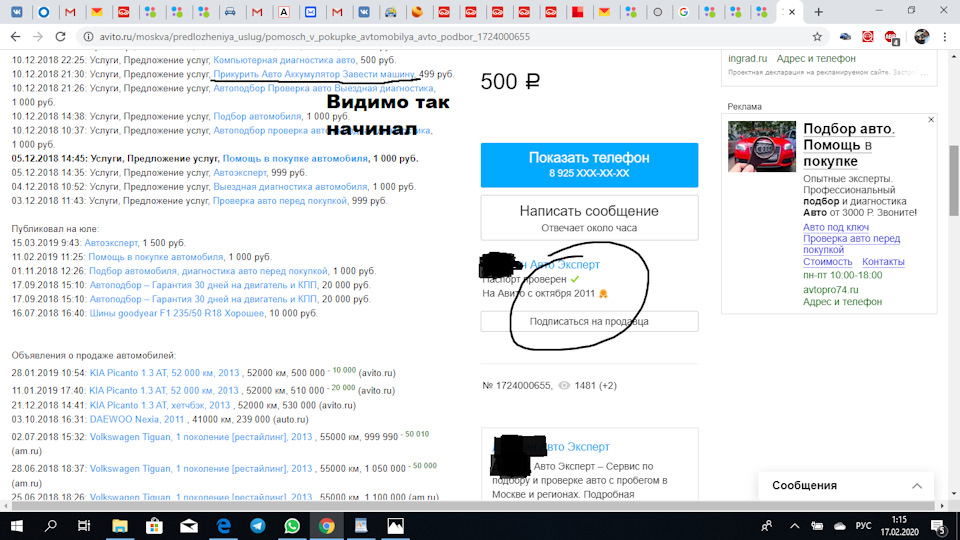This screenshot has width=960, height=540.
Task: Open the red Audi ad thumbnail
Action: pos(762,146)
